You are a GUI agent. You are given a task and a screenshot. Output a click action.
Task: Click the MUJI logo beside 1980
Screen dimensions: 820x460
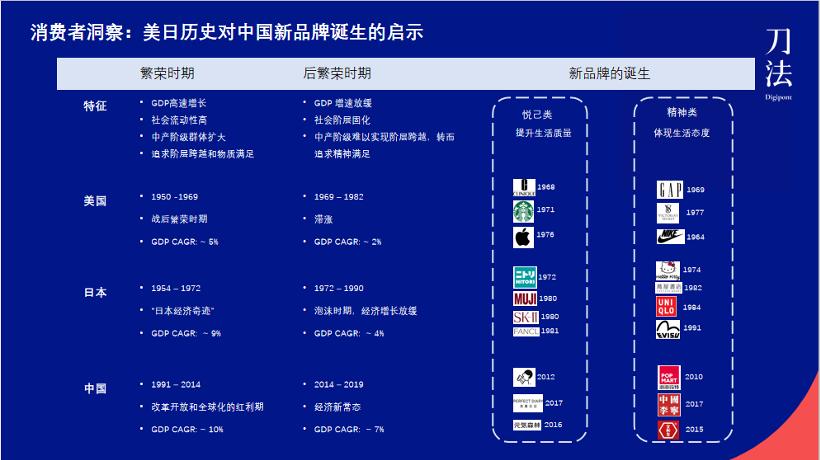click(525, 298)
